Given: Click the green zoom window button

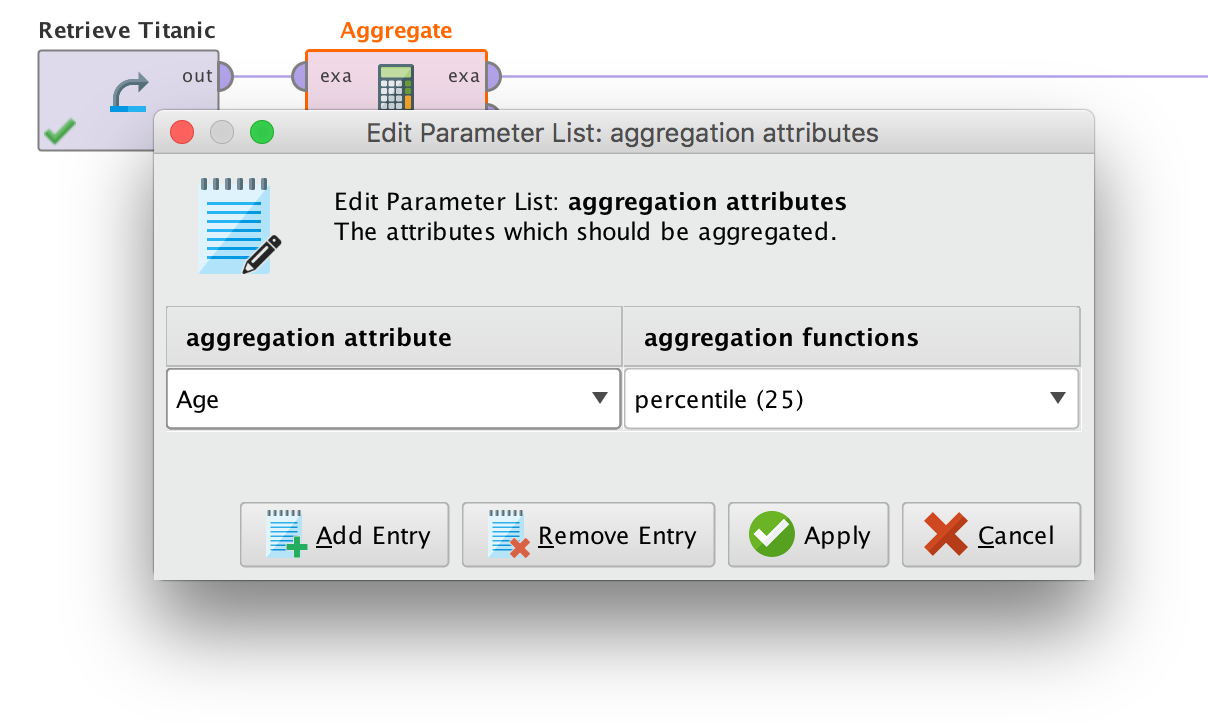Looking at the screenshot, I should pos(261,132).
